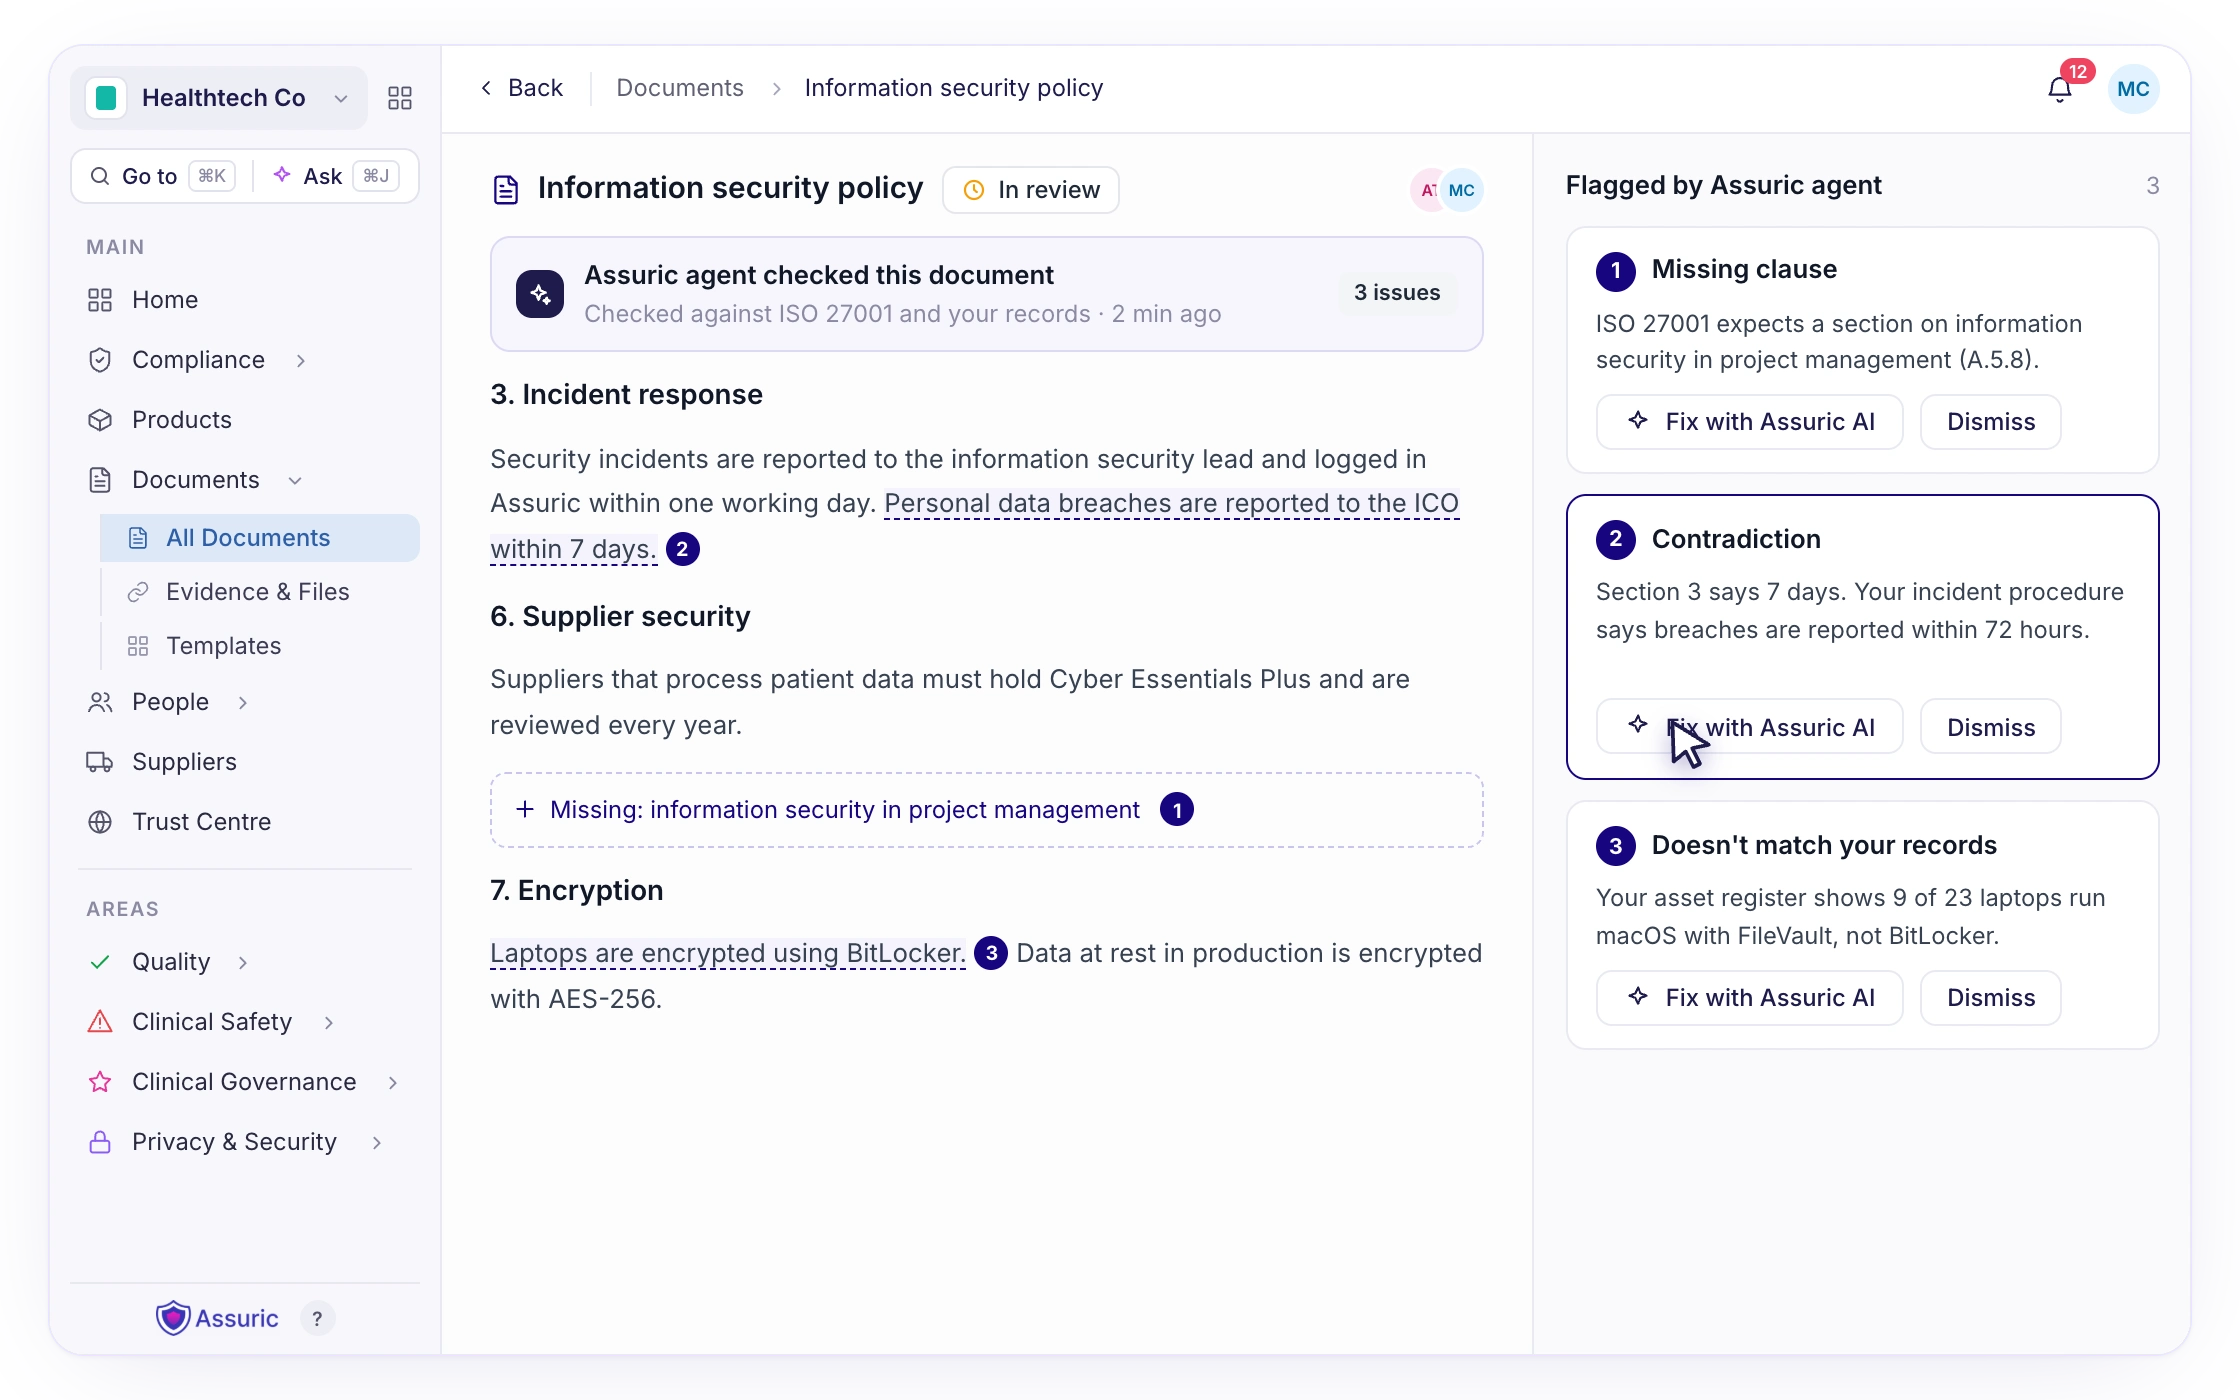Screen dimensions: 2240x1400
Task: Expand the Compliance menu chevron
Action: pyautogui.click(x=301, y=360)
